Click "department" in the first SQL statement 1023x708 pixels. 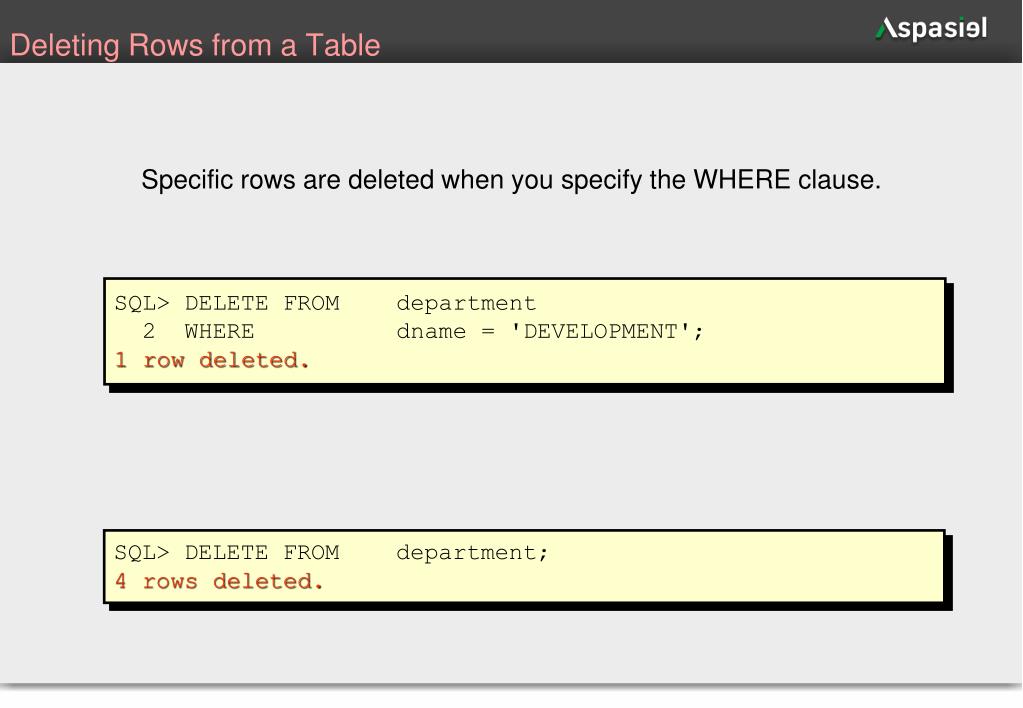point(466,303)
